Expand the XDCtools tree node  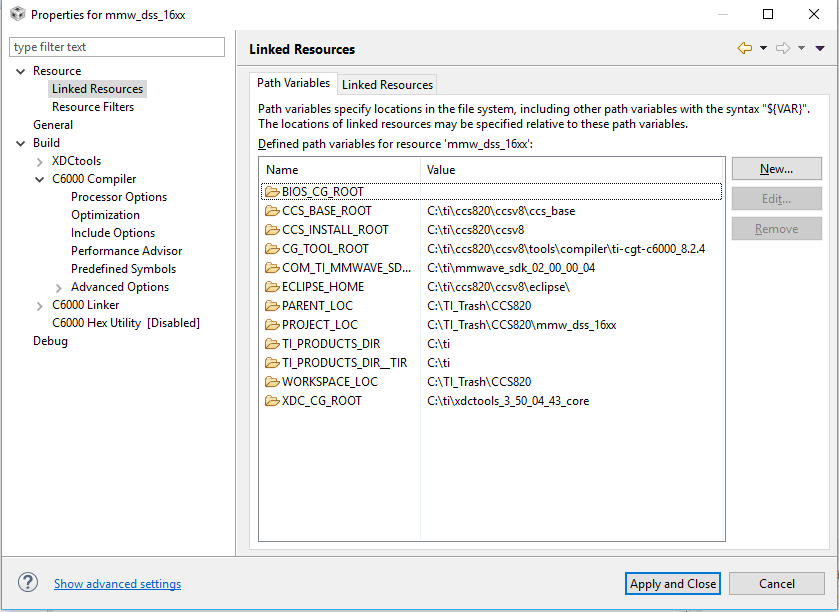click(40, 161)
